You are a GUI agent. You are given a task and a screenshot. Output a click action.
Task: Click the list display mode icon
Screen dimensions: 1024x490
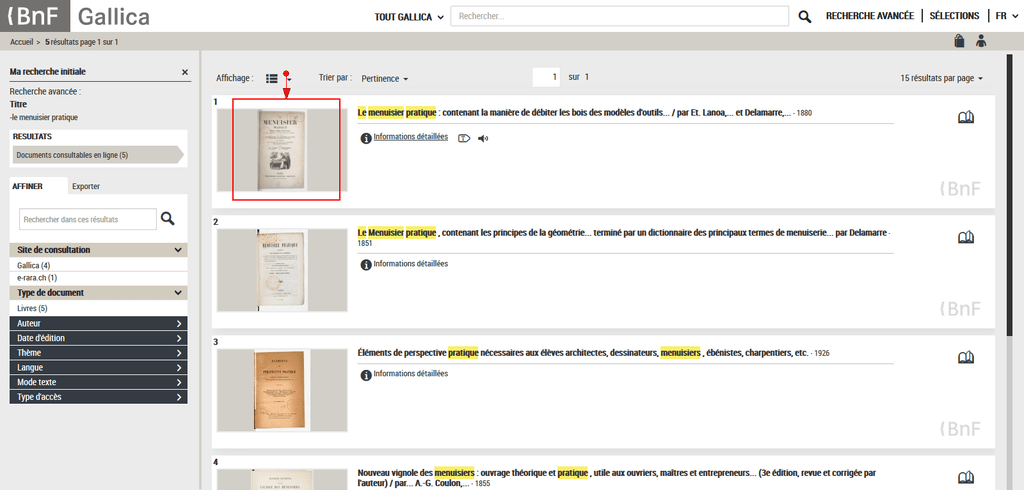click(x=272, y=78)
